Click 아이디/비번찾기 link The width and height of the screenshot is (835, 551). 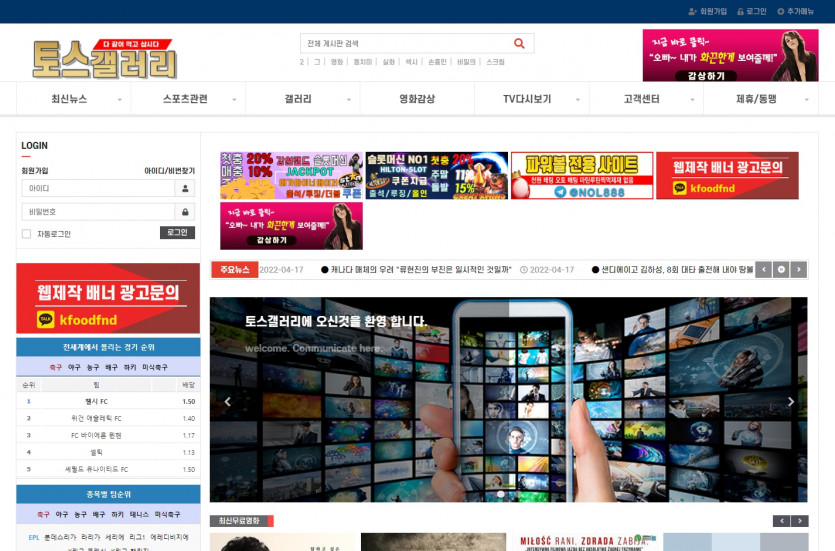click(169, 171)
